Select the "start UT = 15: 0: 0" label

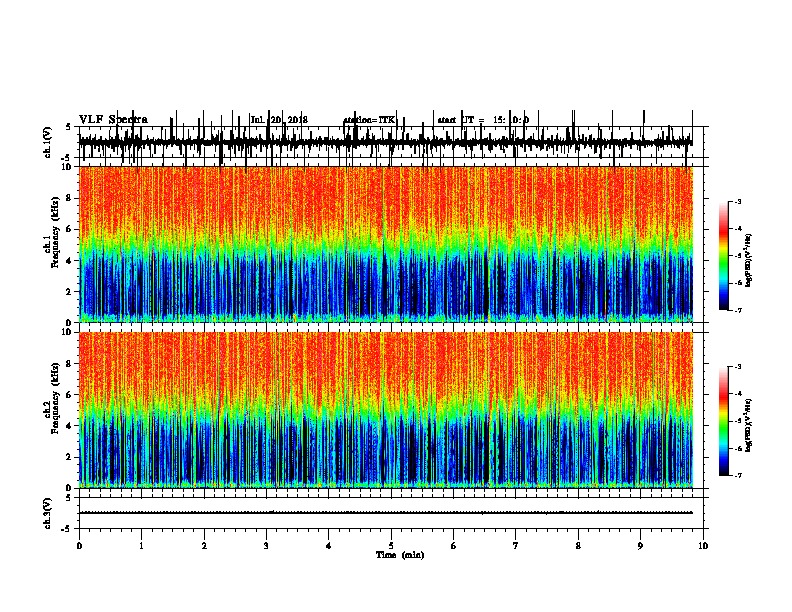[x=483, y=120]
